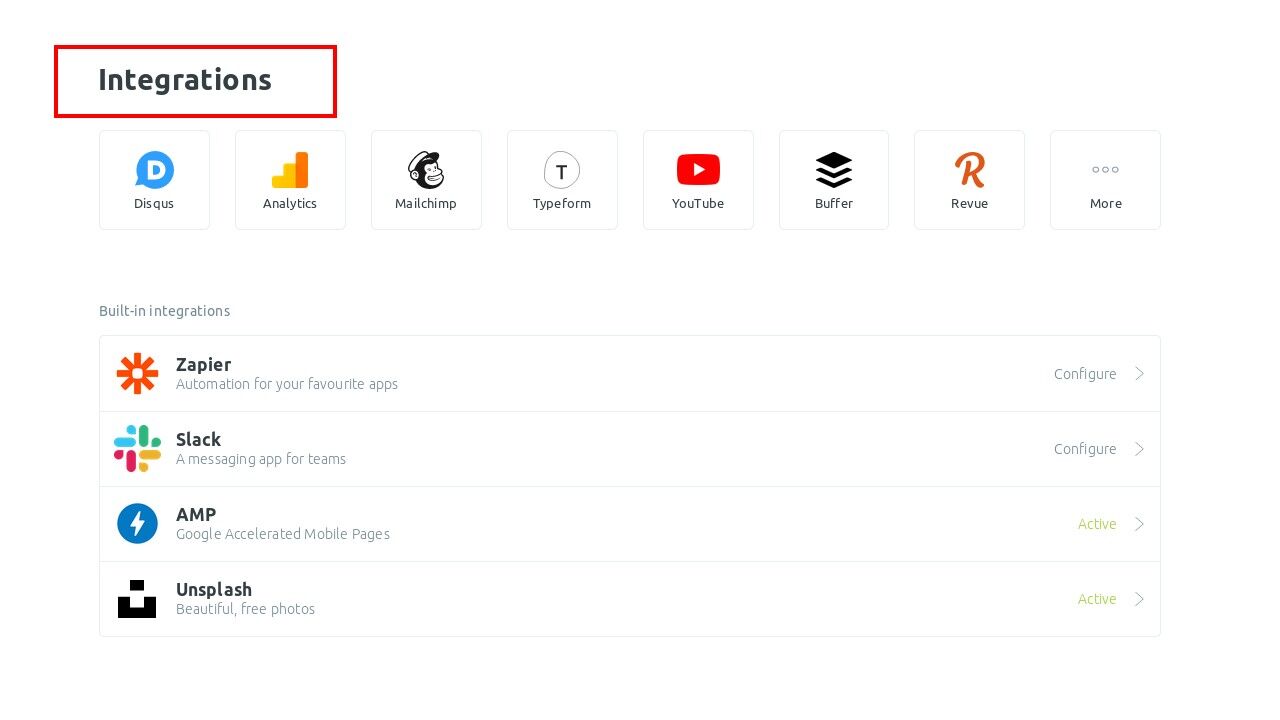Image resolution: width=1280 pixels, height=720 pixels.
Task: Select the YouTube play logo icon
Action: [698, 170]
